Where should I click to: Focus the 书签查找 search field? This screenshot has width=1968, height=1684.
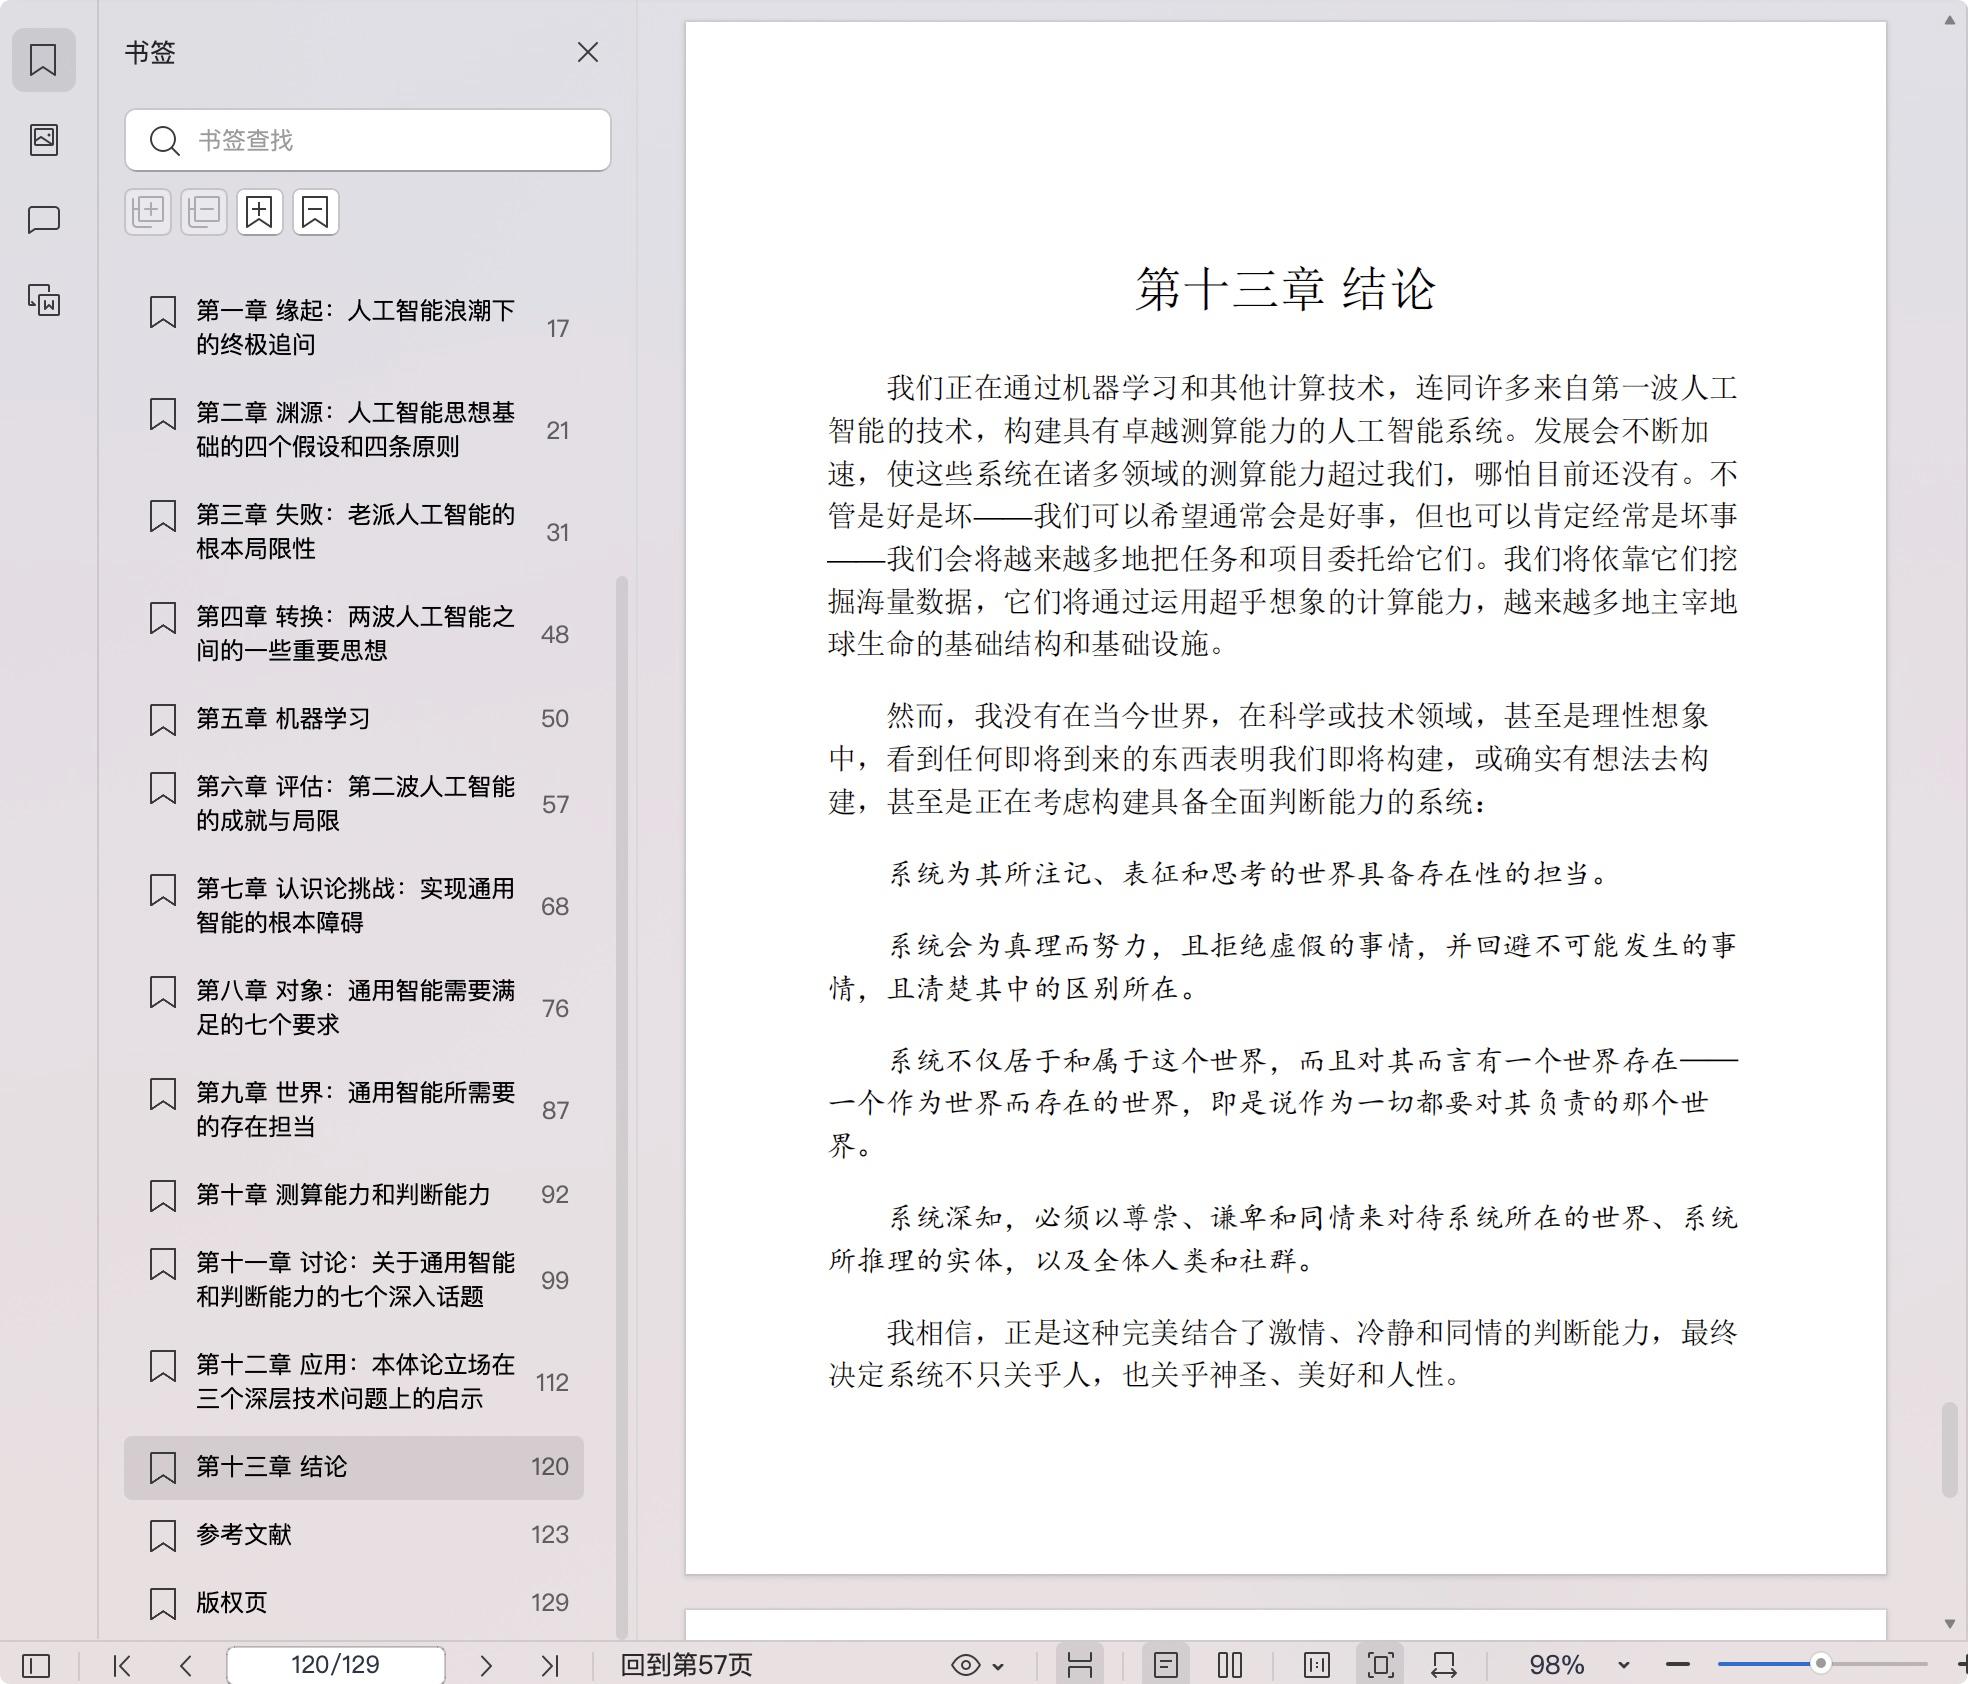(367, 140)
